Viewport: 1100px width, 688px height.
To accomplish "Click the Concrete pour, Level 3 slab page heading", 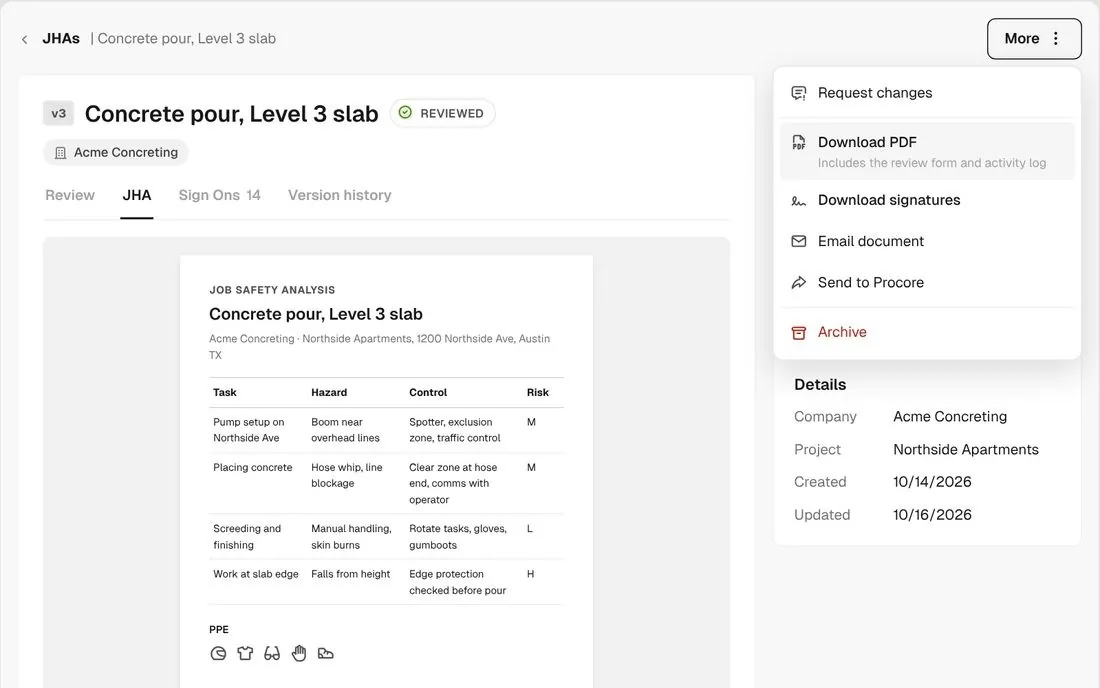I will coord(232,114).
